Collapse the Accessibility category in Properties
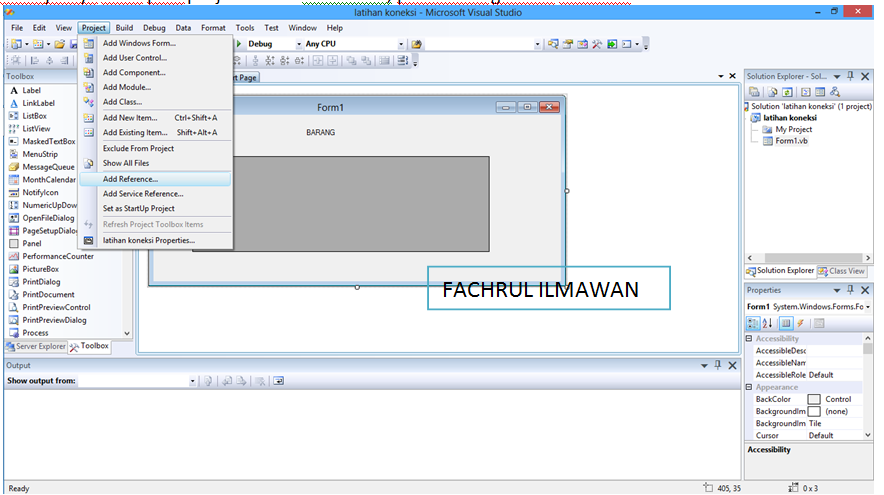This screenshot has height=495, width=884. point(749,338)
